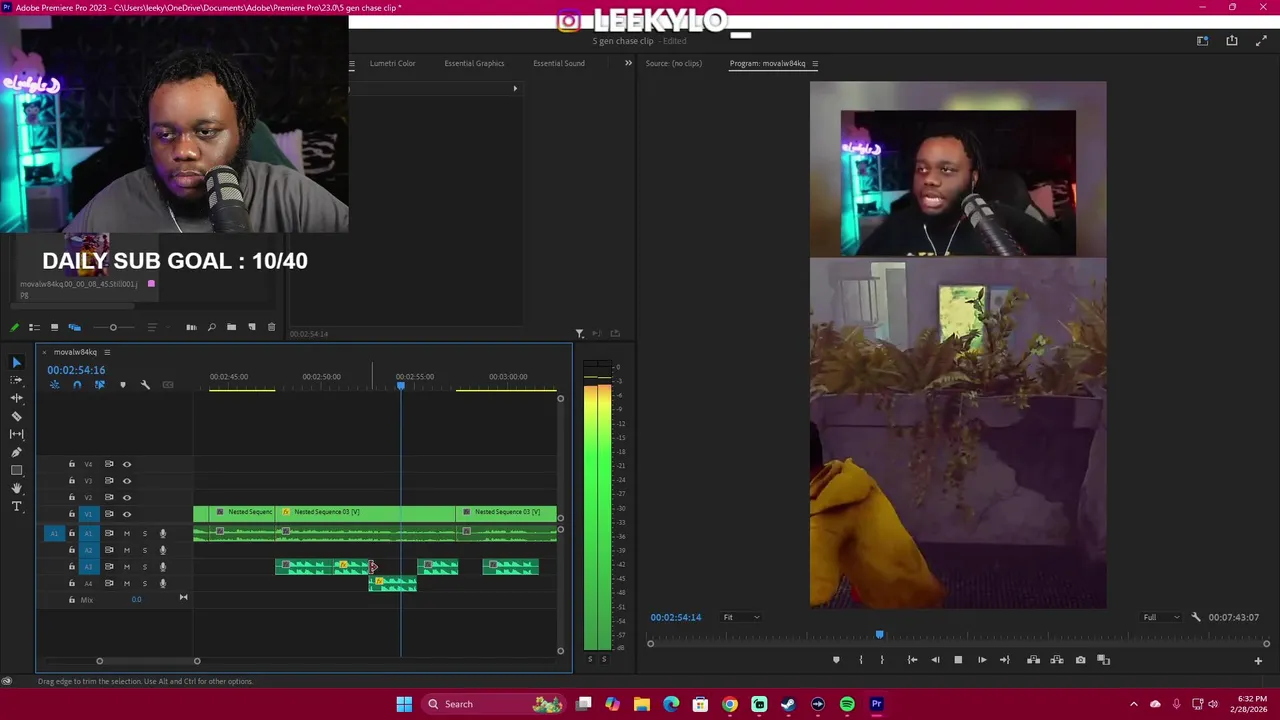Go to Out point in Program monitor

(x=1005, y=660)
